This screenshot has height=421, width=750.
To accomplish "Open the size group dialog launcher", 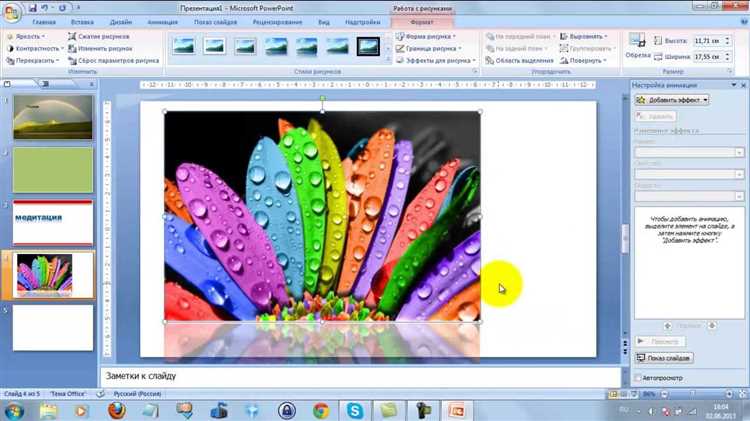I will pyautogui.click(x=730, y=71).
